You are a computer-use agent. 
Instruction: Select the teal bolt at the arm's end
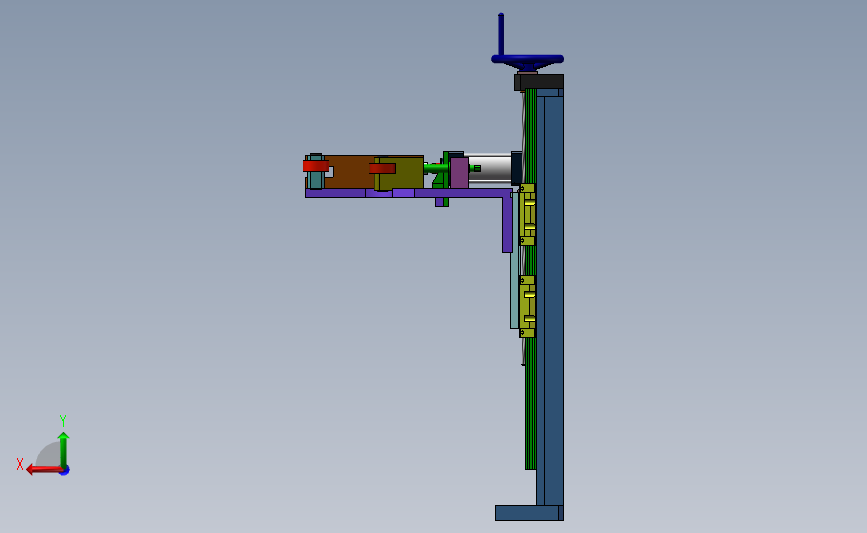[316, 179]
